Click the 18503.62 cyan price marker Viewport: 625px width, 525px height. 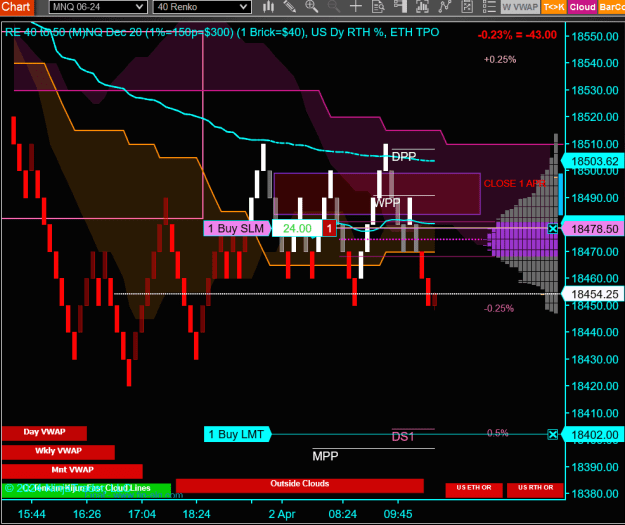[x=593, y=161]
